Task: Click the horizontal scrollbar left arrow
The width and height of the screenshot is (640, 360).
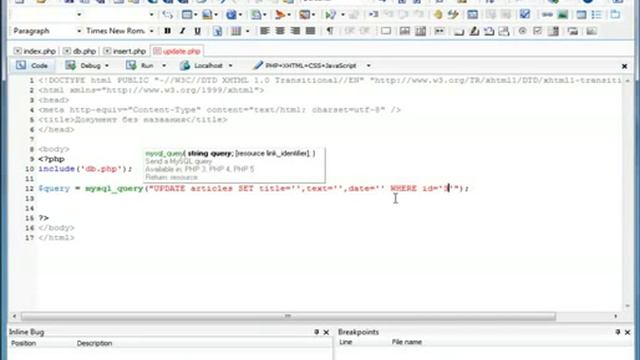Action: pyautogui.click(x=14, y=316)
